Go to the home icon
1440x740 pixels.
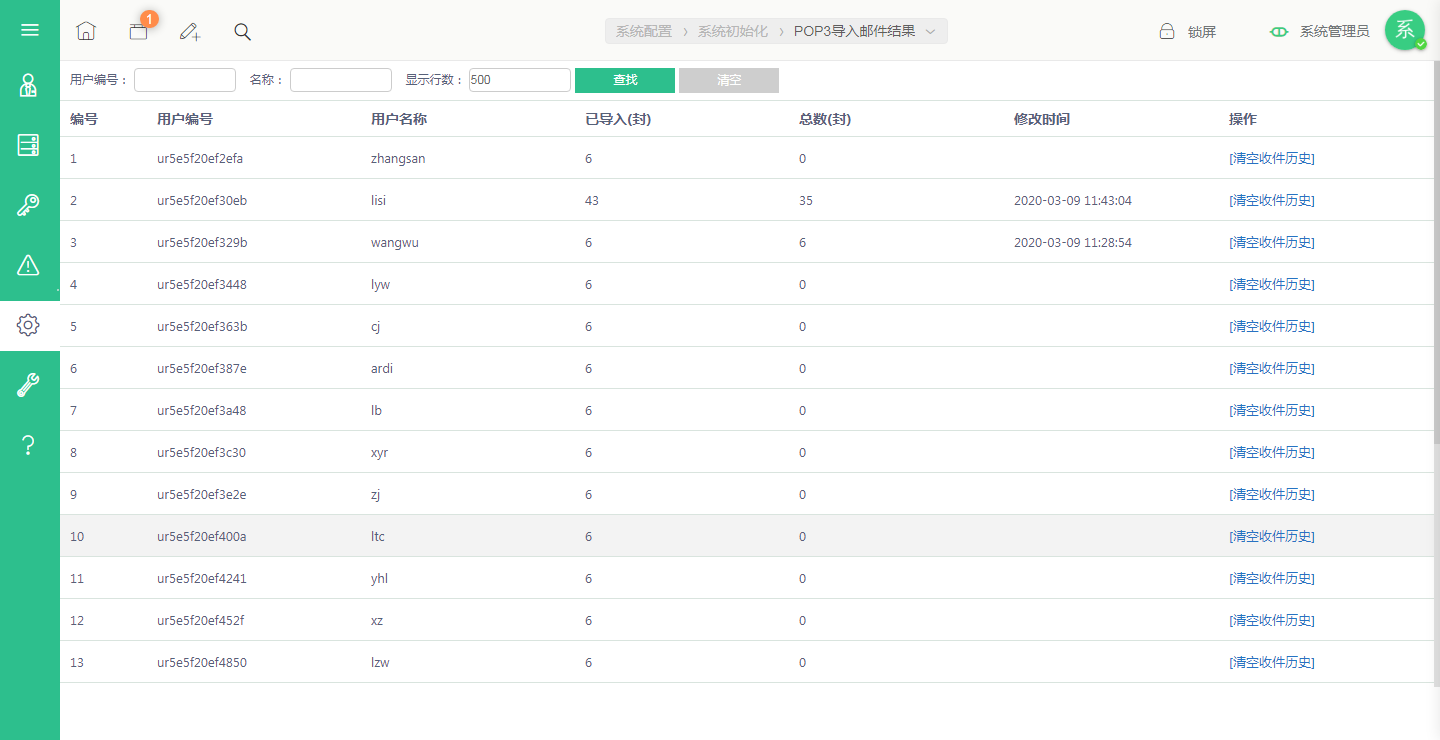click(x=86, y=31)
